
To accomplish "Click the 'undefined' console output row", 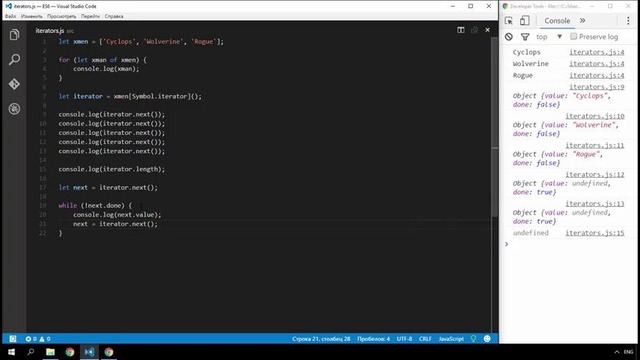I will pos(531,233).
